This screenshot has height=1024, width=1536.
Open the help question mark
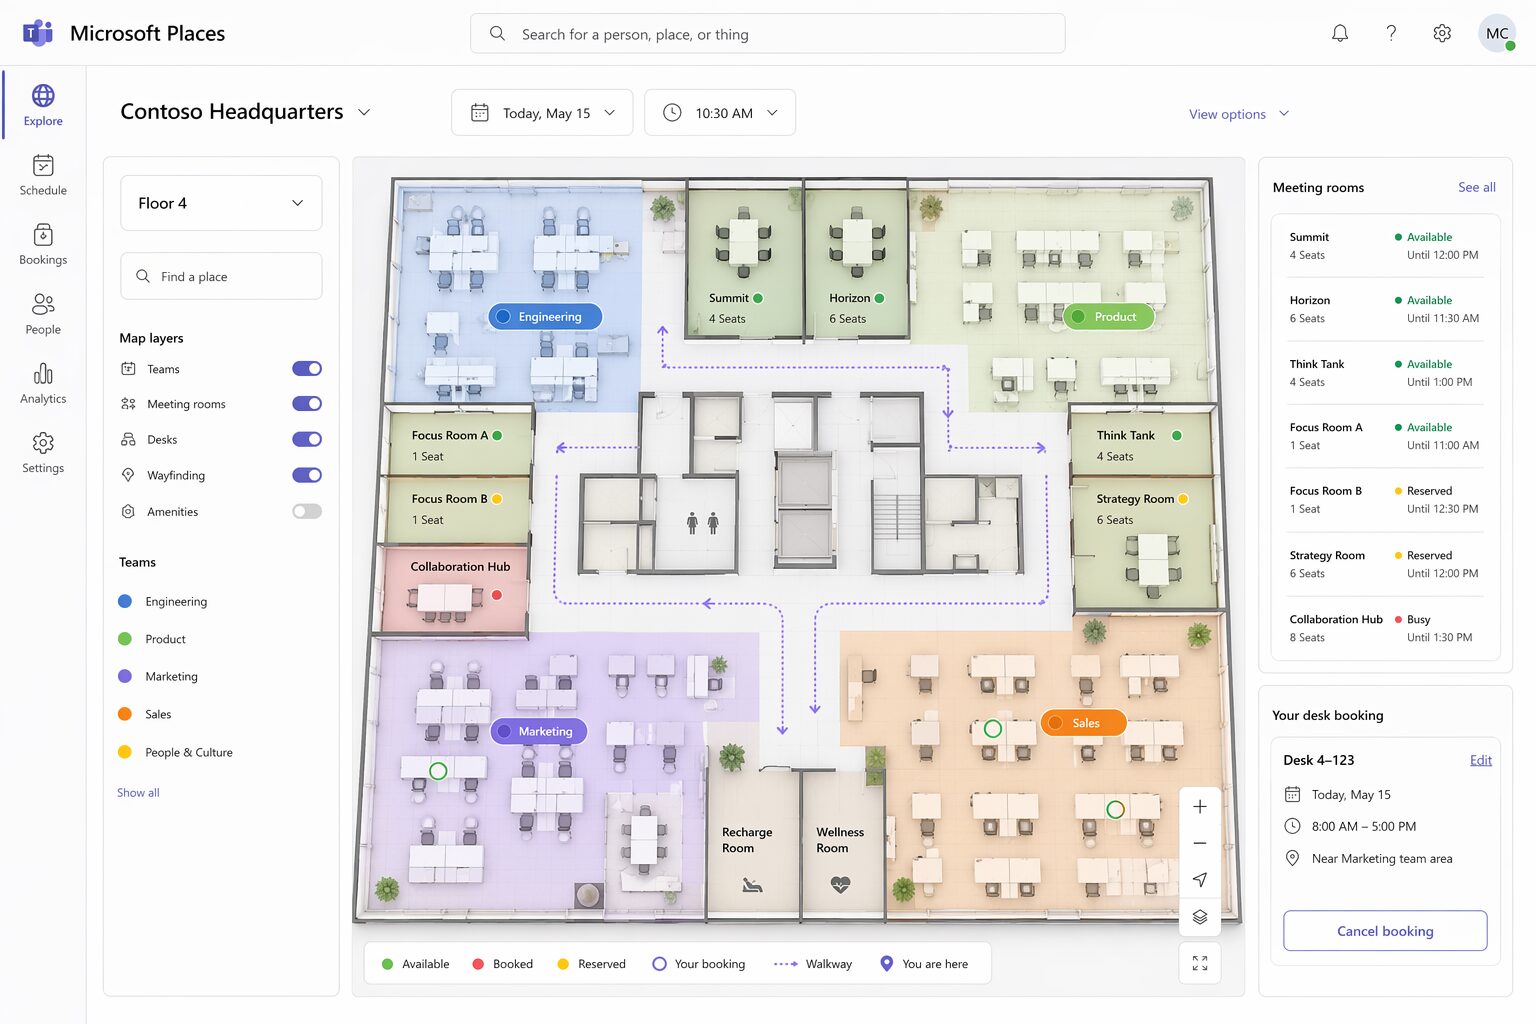[1391, 33]
